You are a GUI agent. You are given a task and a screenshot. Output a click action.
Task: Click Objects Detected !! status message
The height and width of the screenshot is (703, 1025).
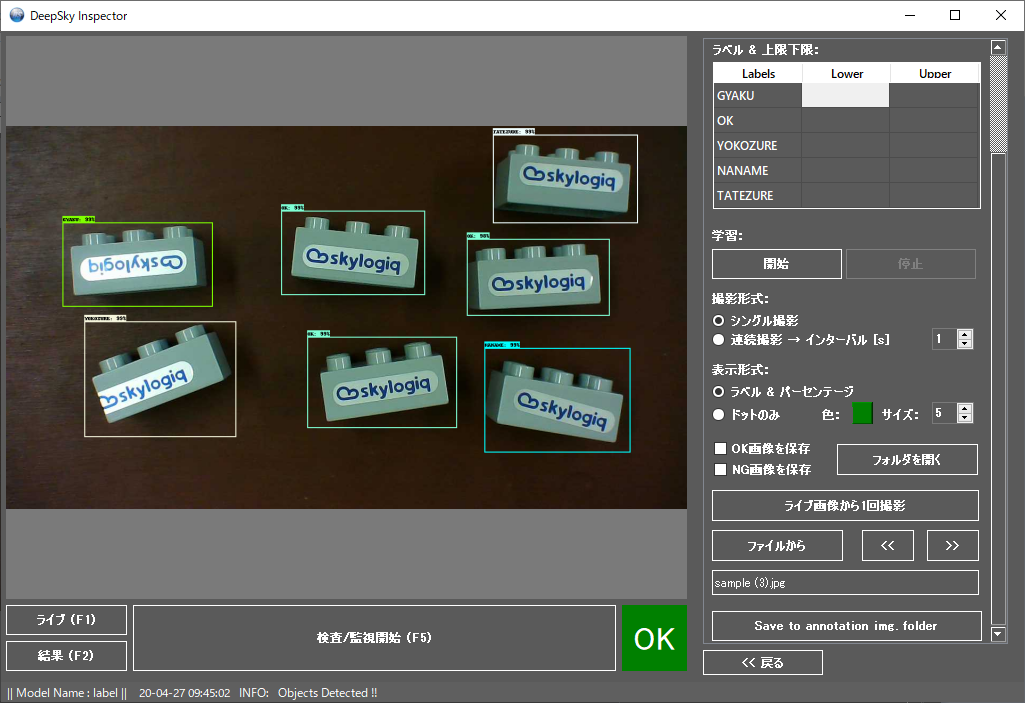tap(328, 693)
